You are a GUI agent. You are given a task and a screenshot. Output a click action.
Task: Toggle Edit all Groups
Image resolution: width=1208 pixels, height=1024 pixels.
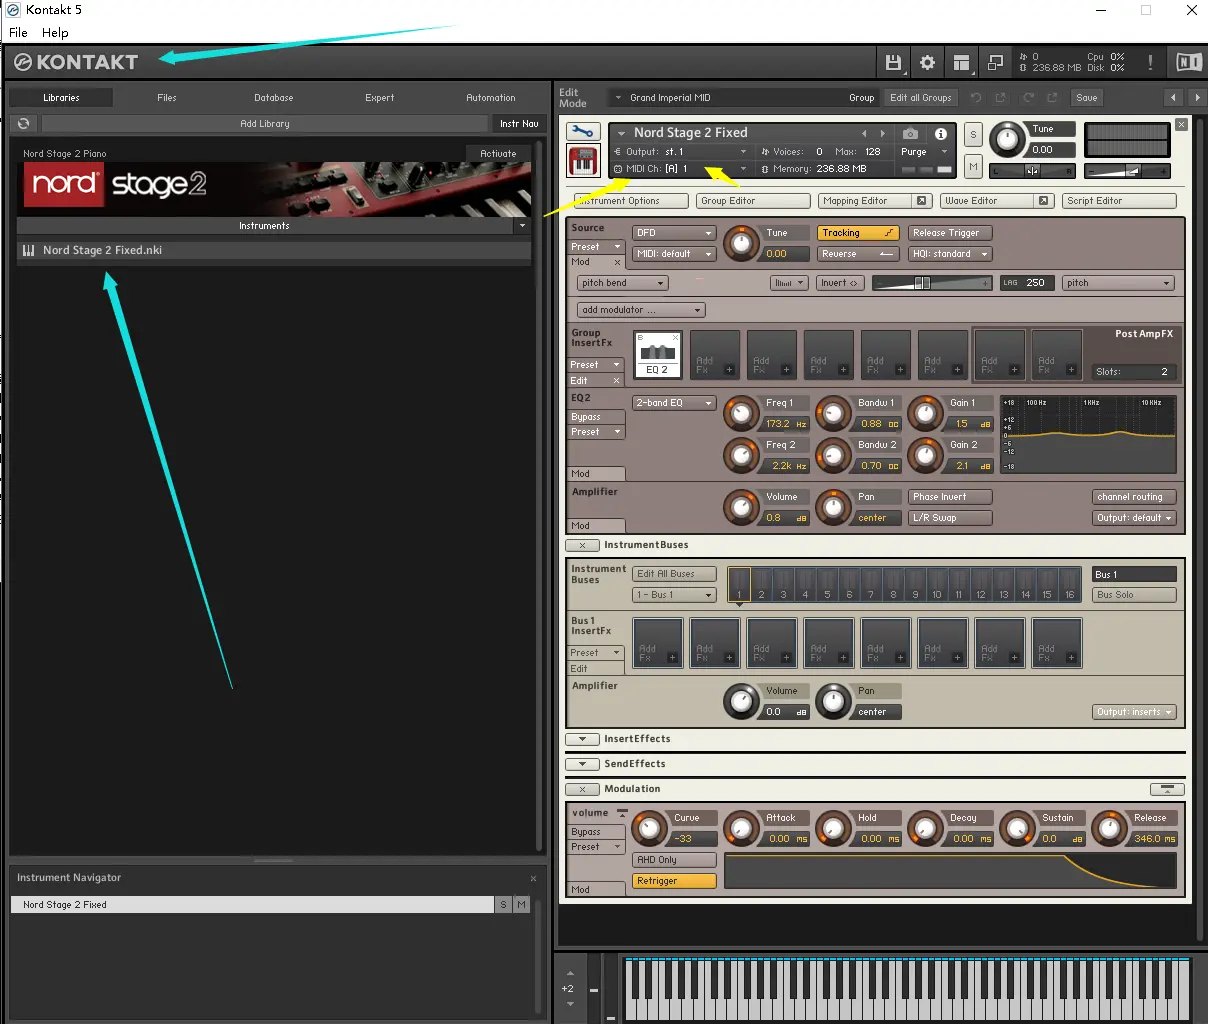[921, 97]
